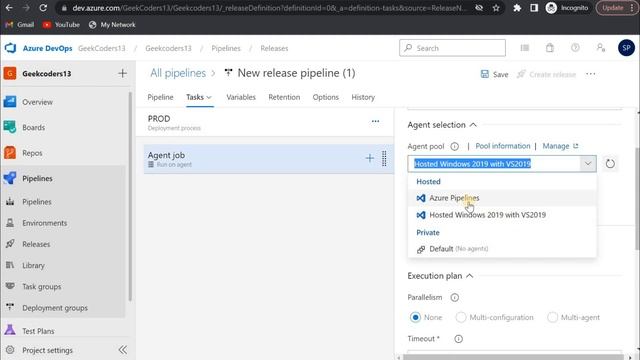Image resolution: width=640 pixels, height=360 pixels.
Task: Switch to Variables tab
Action: tap(241, 97)
